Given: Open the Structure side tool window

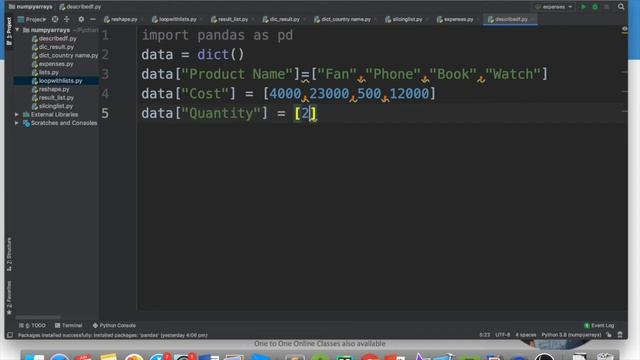Looking at the screenshot, I should 9,255.
